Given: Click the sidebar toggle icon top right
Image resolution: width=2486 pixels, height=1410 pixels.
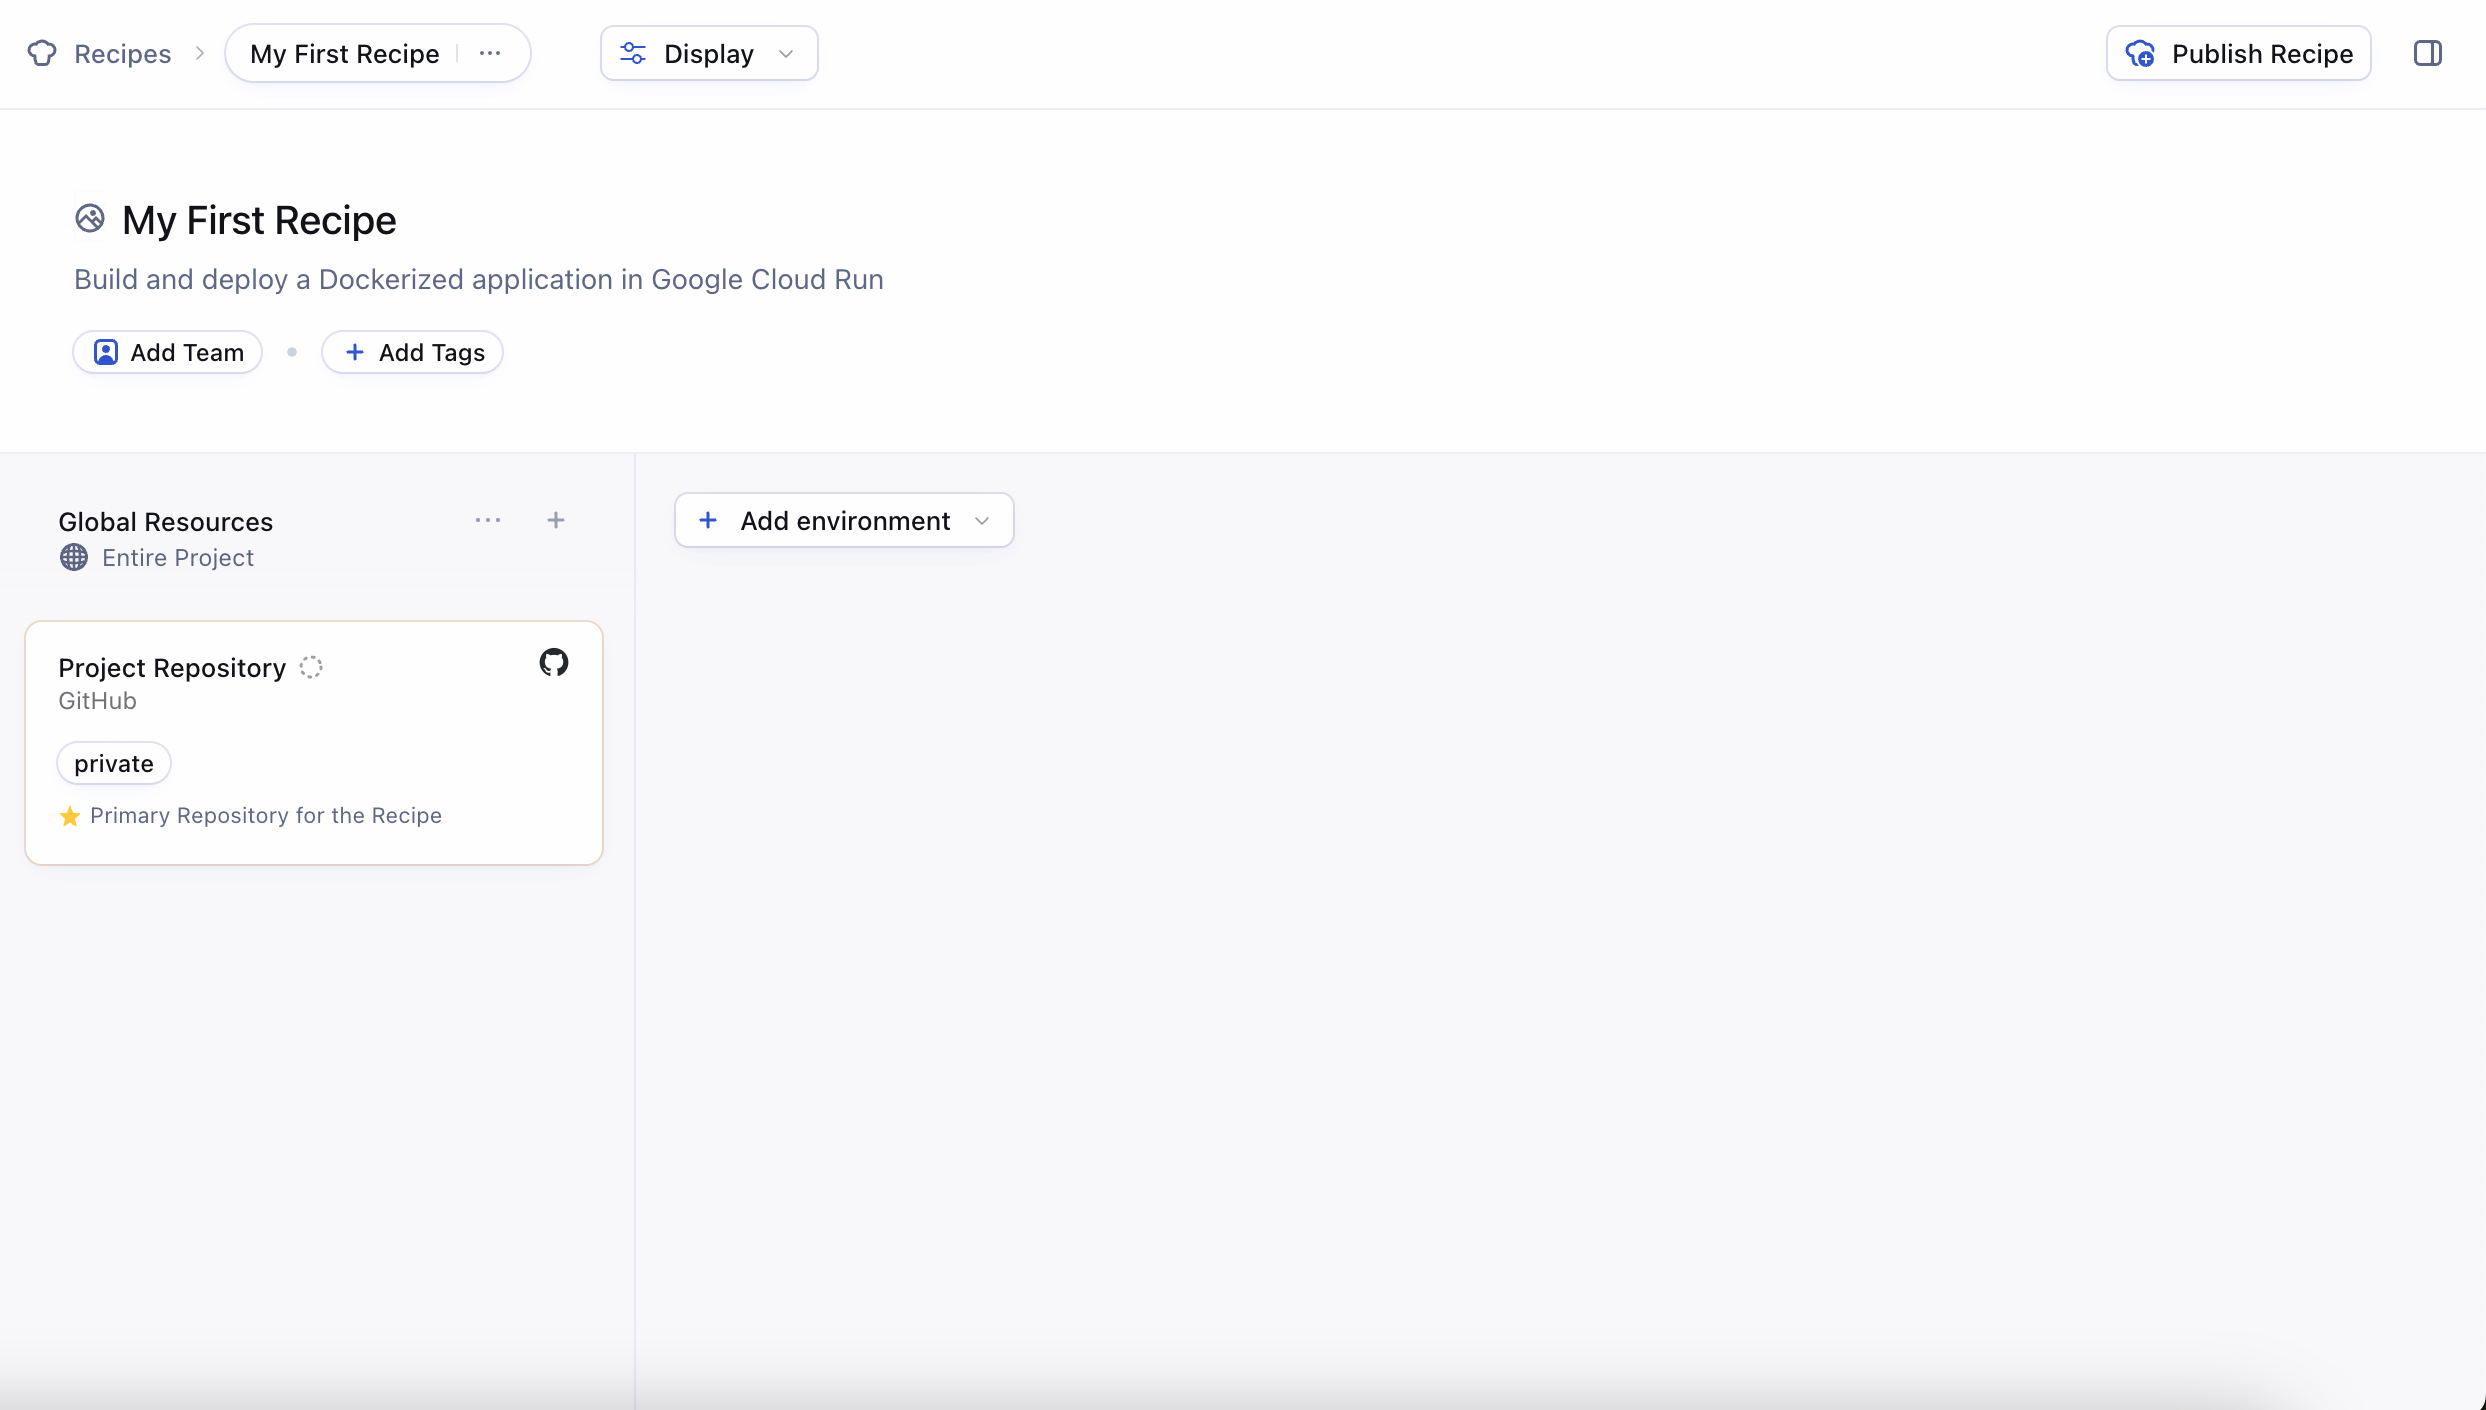Looking at the screenshot, I should tap(2428, 53).
